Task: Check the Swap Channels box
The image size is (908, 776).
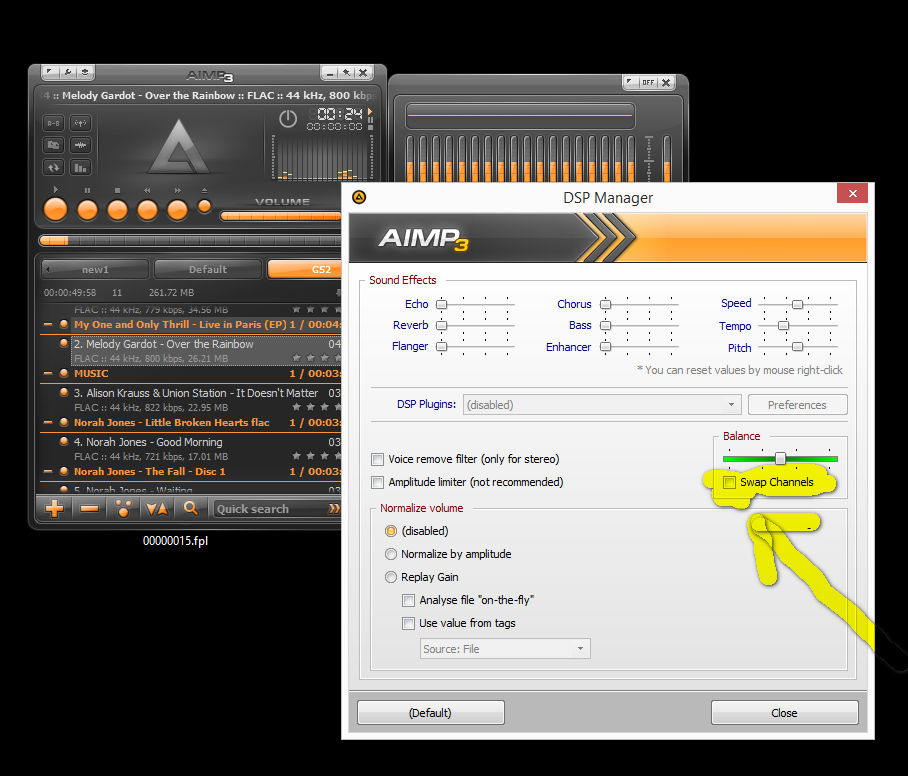Action: click(x=730, y=483)
